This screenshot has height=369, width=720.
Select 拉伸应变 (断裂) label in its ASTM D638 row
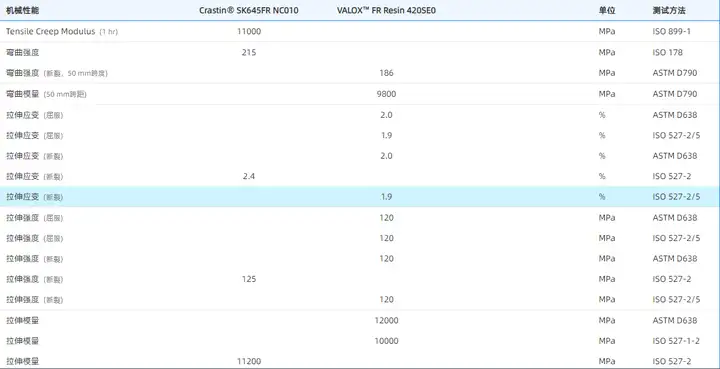(34, 156)
